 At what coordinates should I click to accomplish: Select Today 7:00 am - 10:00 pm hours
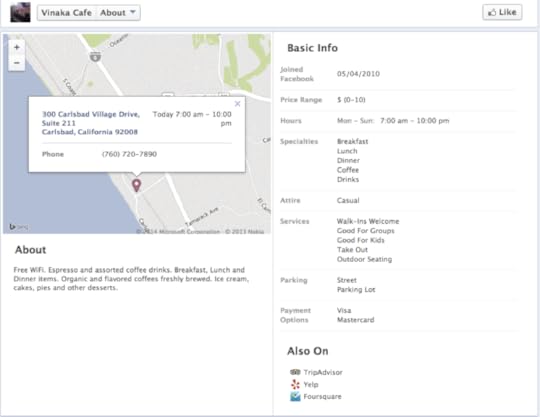(192, 119)
